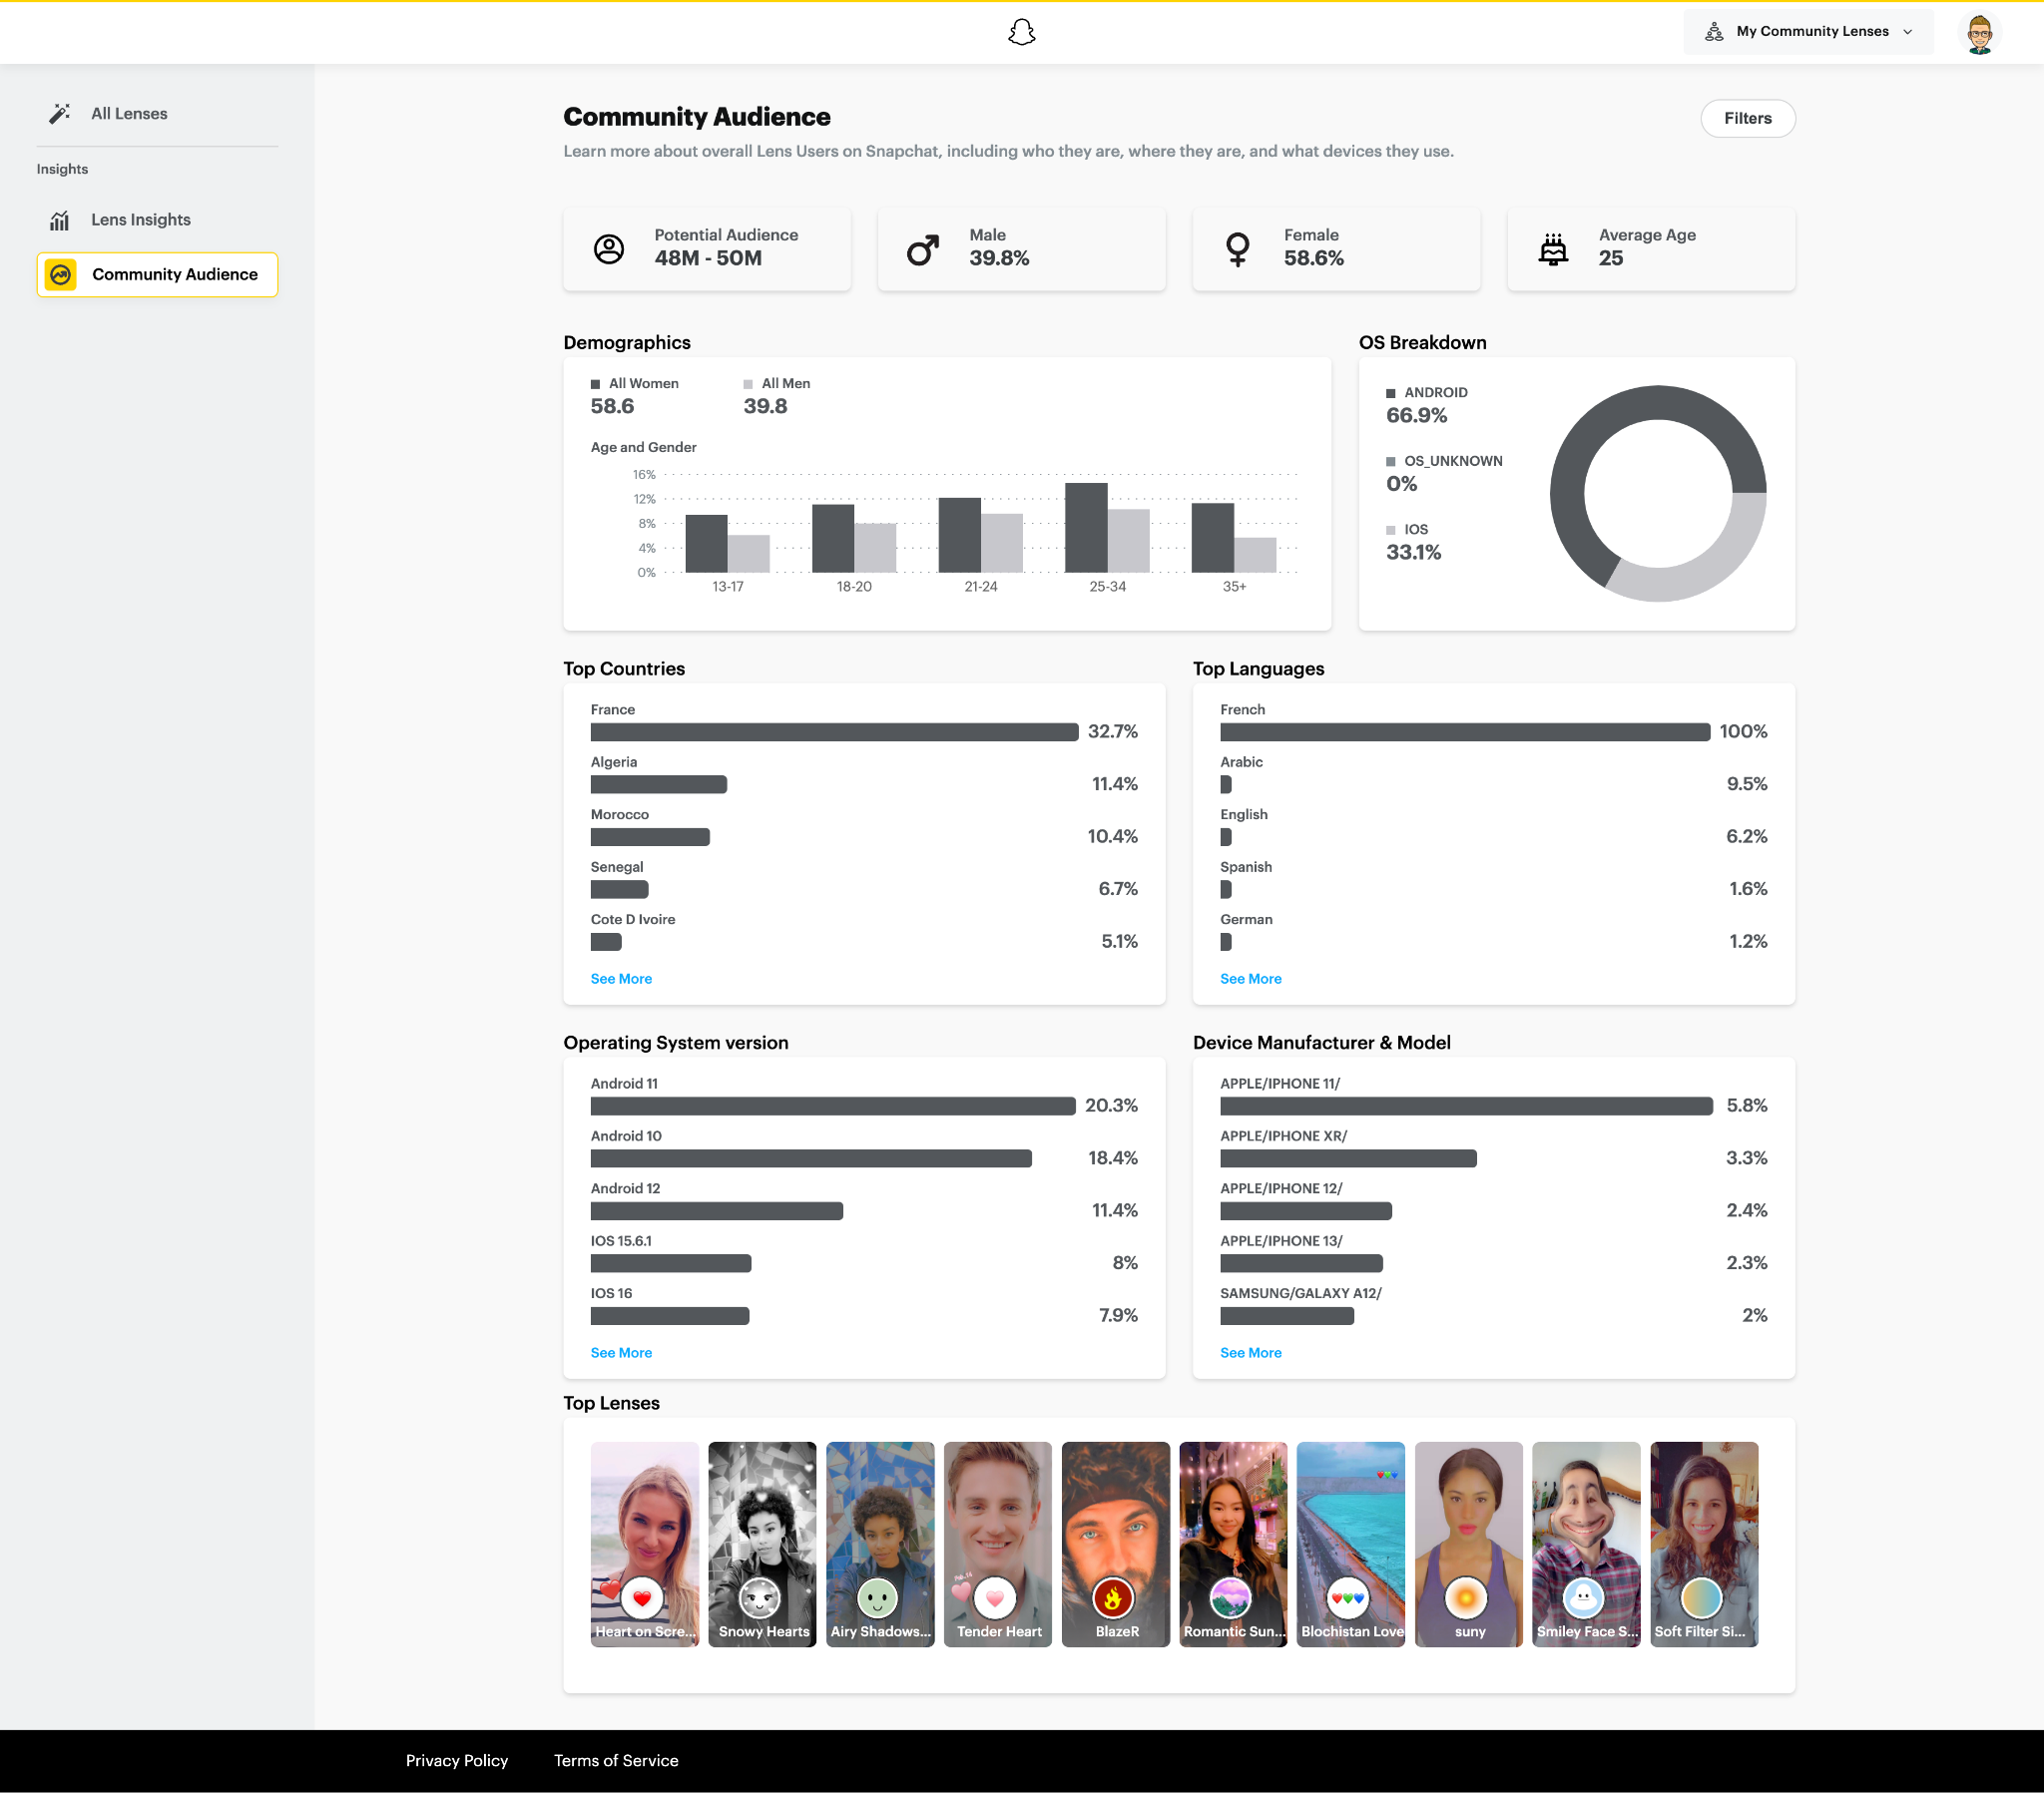Viewport: 2044px width, 1793px height.
Task: Click the Female gender symbol icon
Action: [x=1237, y=249]
